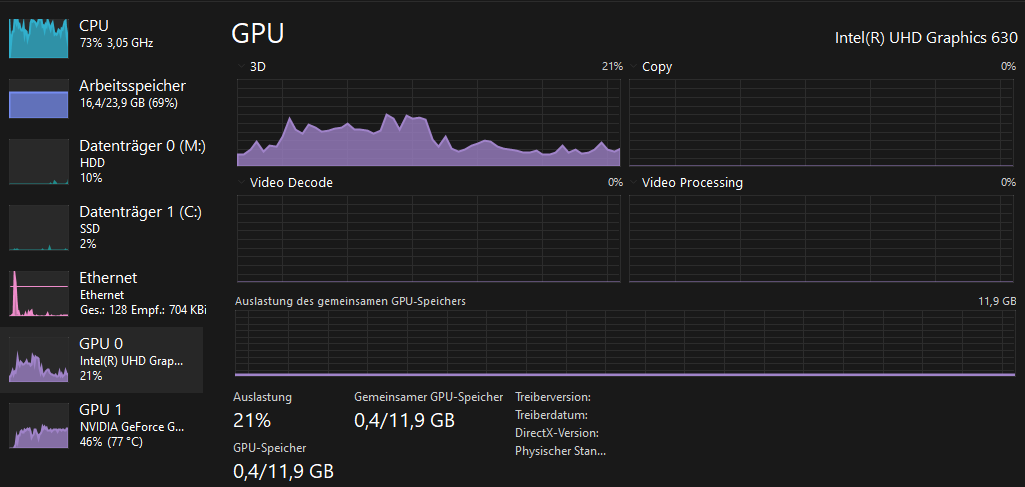Click the Auslastung 21% value

(252, 420)
